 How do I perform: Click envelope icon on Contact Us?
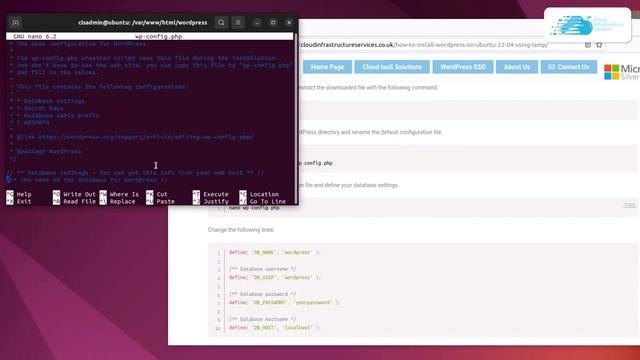tap(552, 67)
